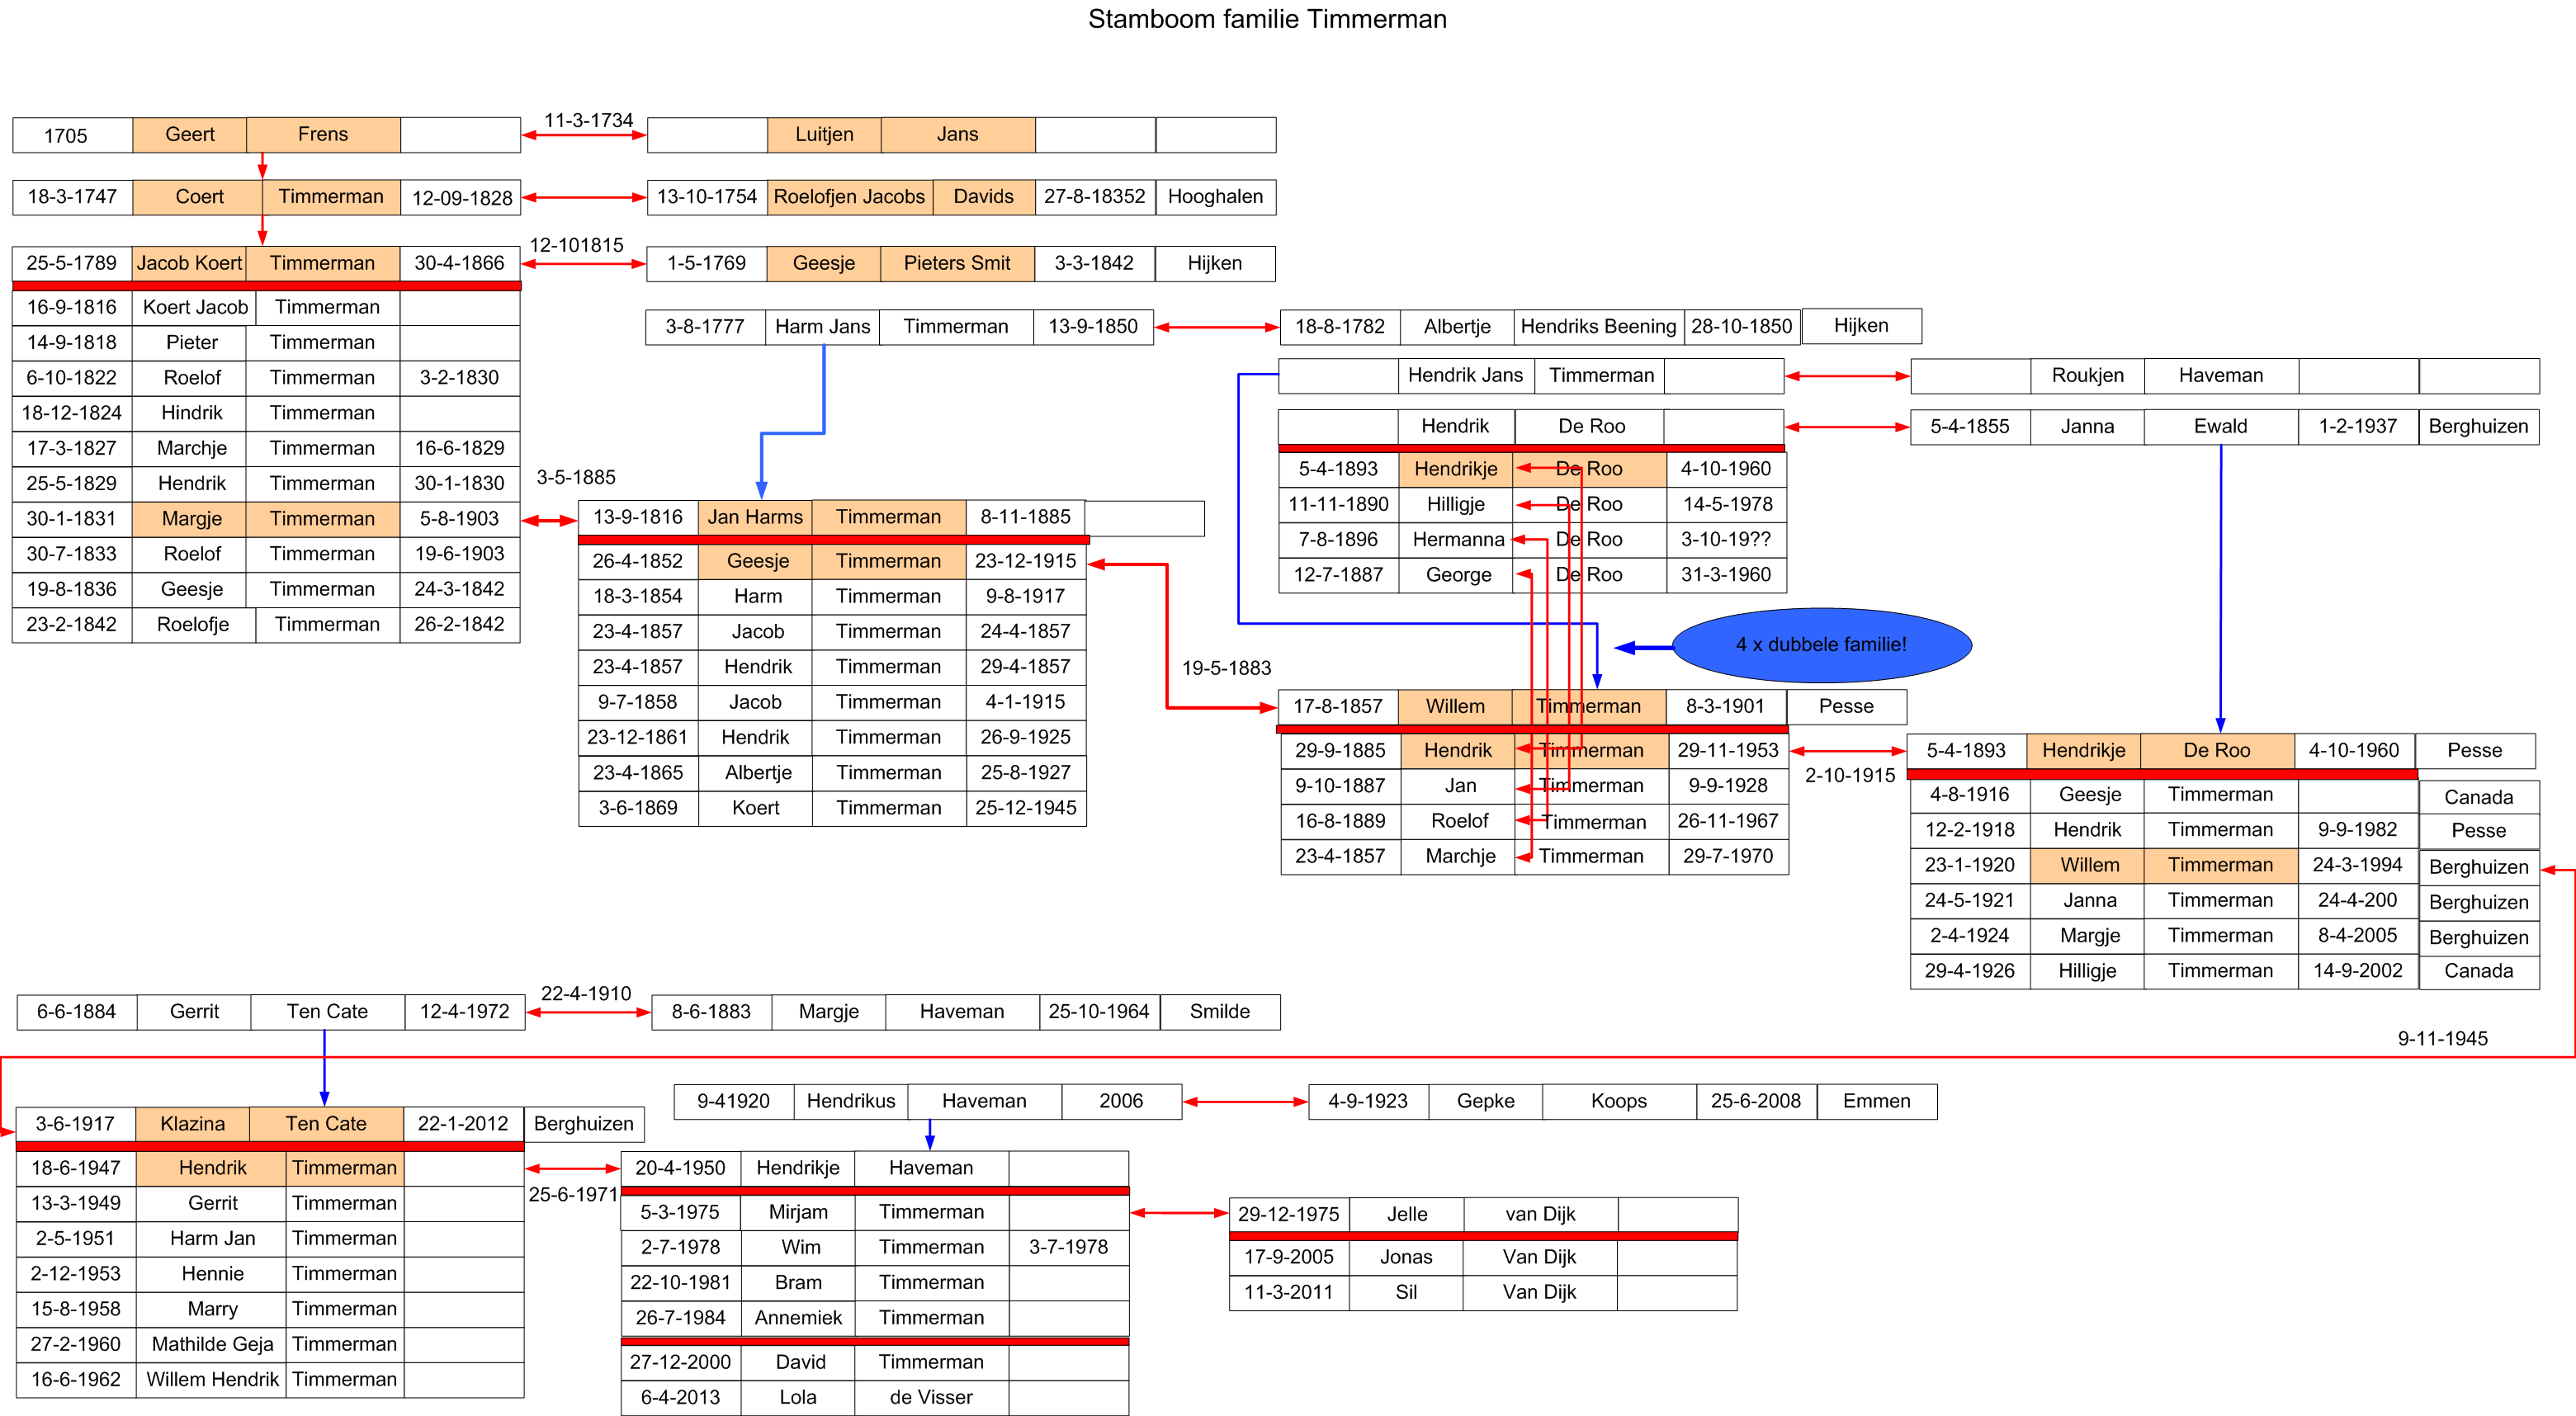Click the 'Hendriks Beening' cell
This screenshot has height=1416, width=2576.
(1597, 327)
